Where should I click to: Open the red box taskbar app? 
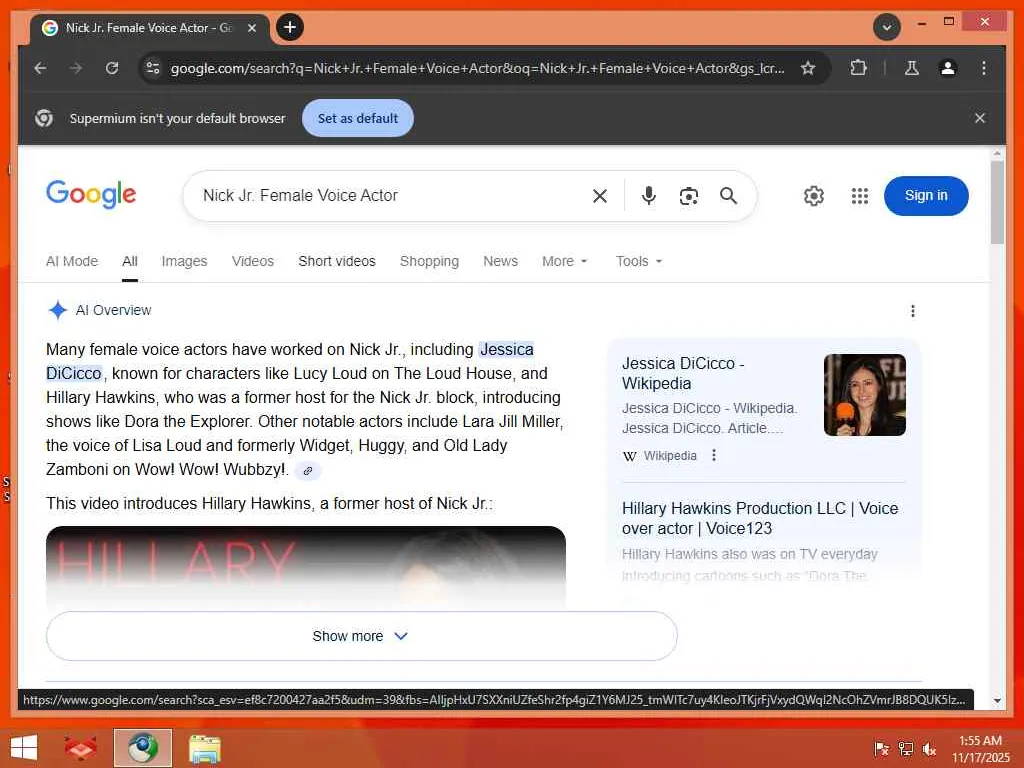coord(80,748)
